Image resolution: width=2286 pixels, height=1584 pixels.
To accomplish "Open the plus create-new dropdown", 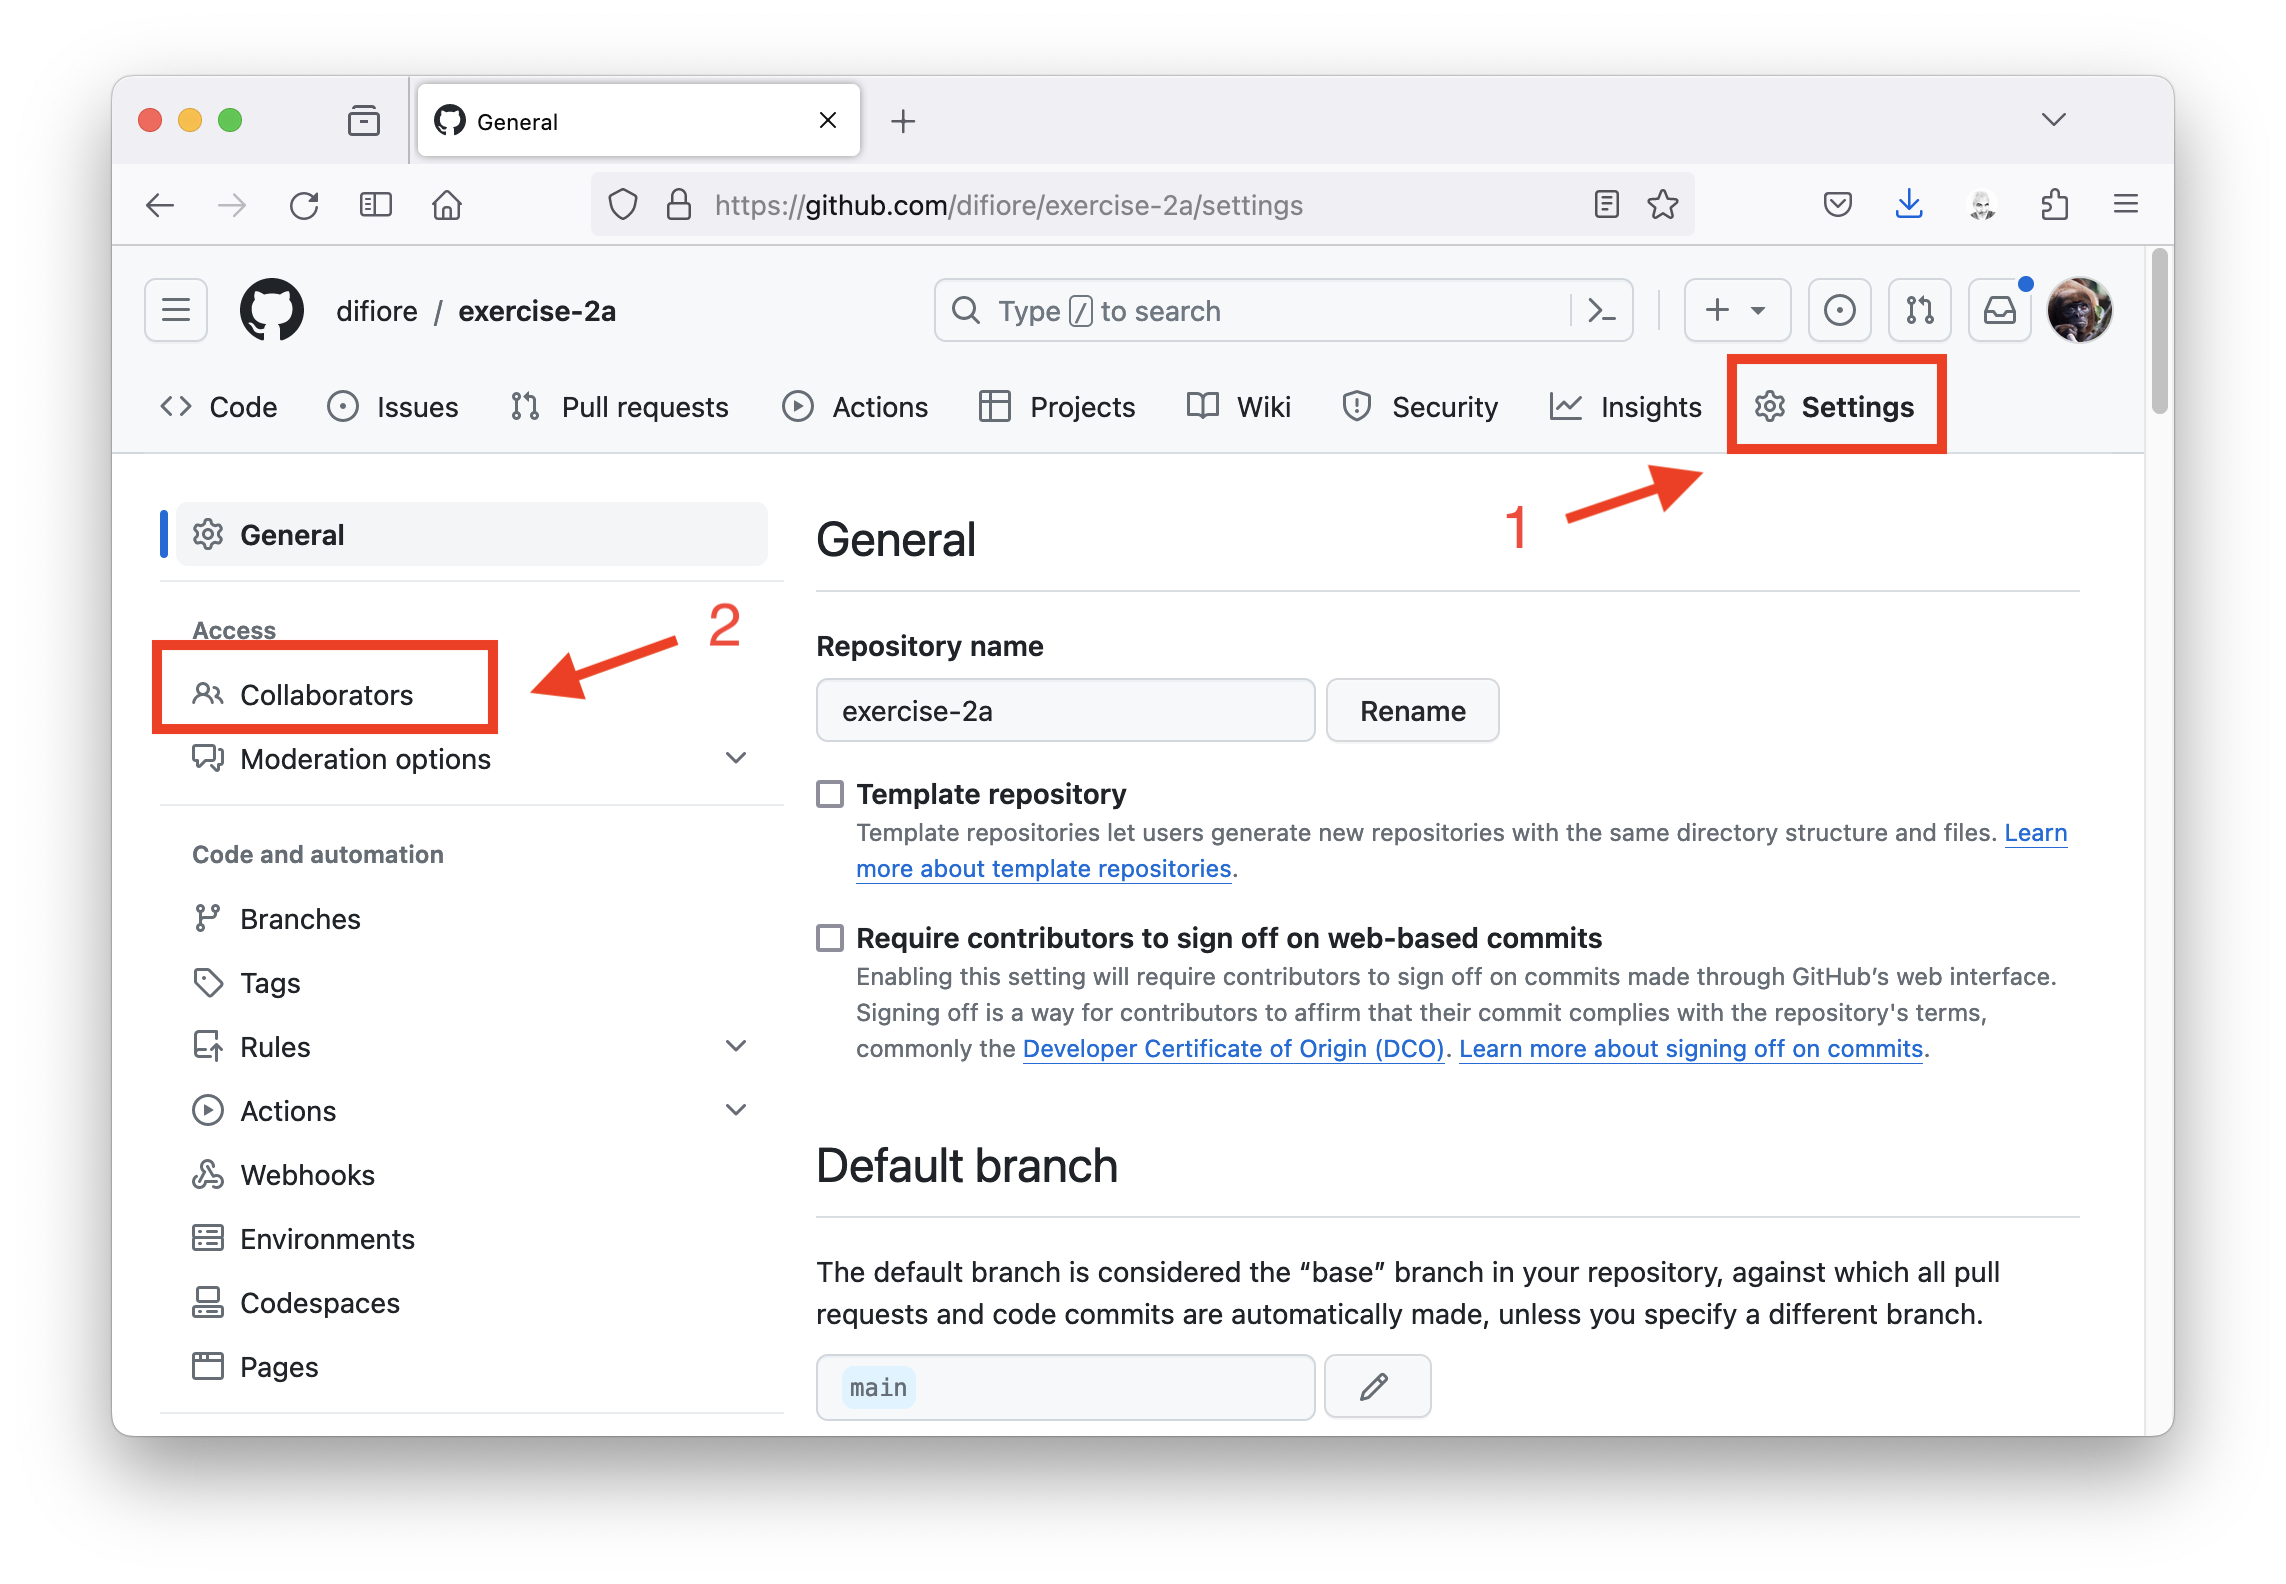I will click(x=1736, y=310).
